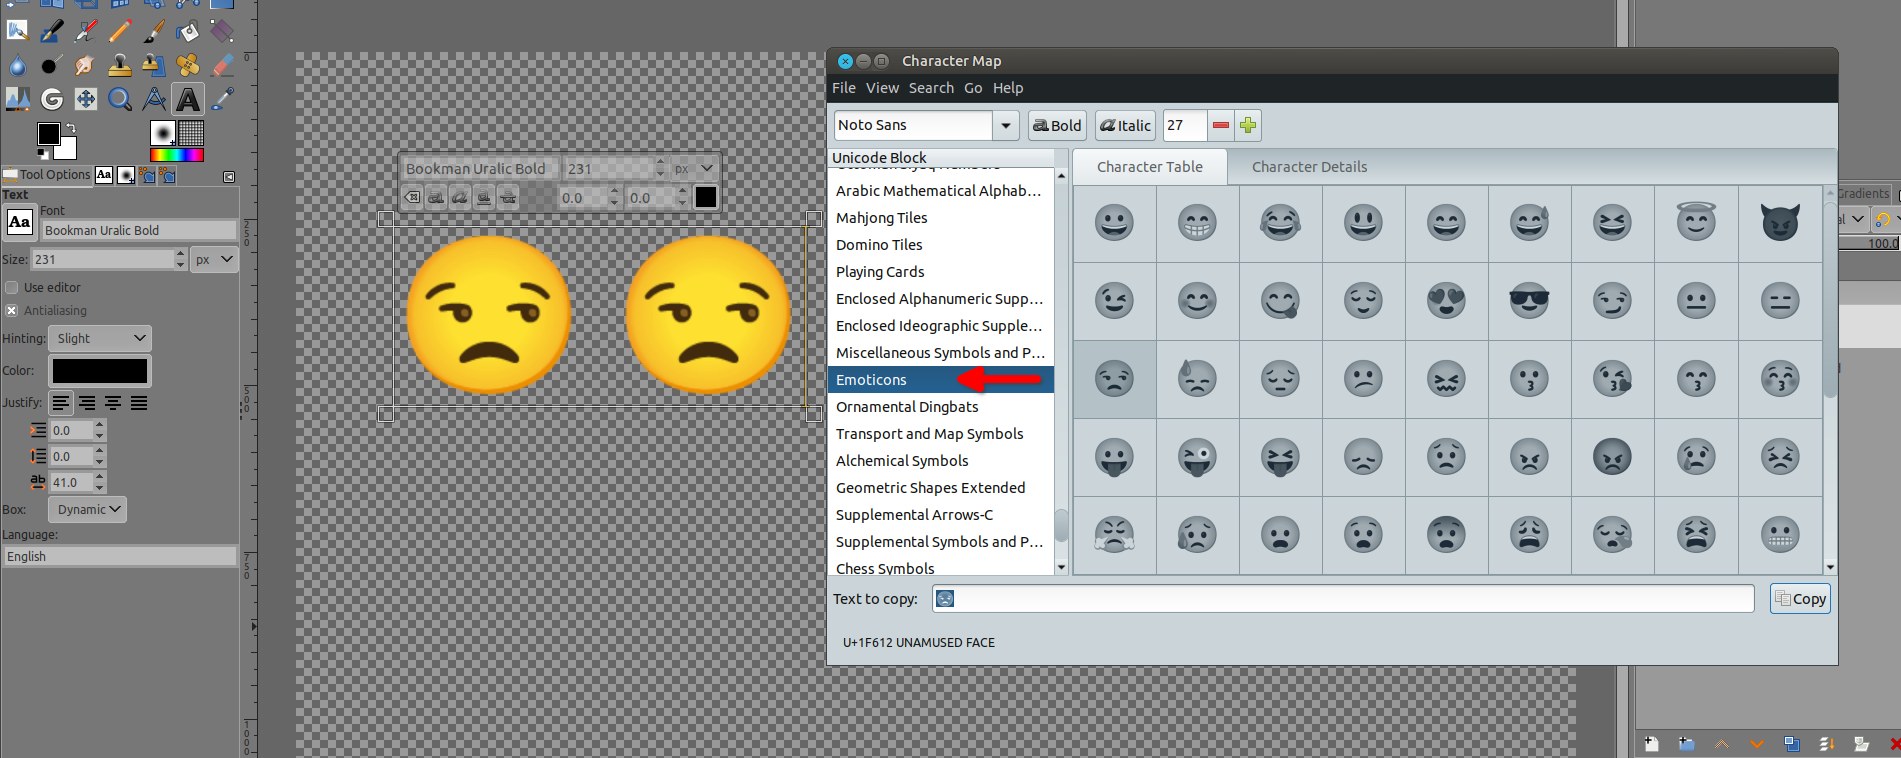Screen dimensions: 1901x758
Task: Select the Measure compass tool
Action: click(x=153, y=99)
